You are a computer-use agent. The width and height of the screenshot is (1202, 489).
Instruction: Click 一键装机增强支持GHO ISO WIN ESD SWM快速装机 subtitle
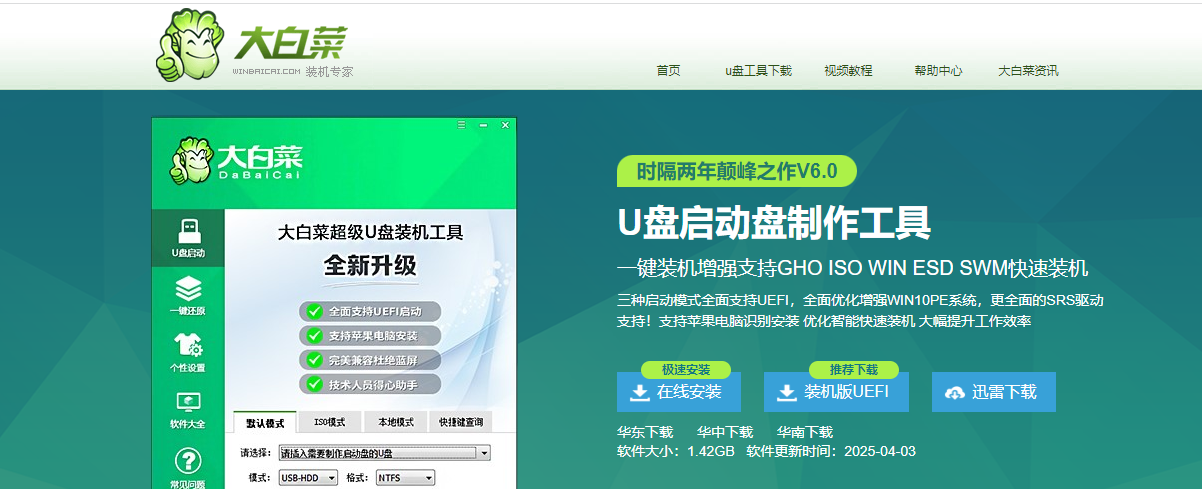click(853, 269)
